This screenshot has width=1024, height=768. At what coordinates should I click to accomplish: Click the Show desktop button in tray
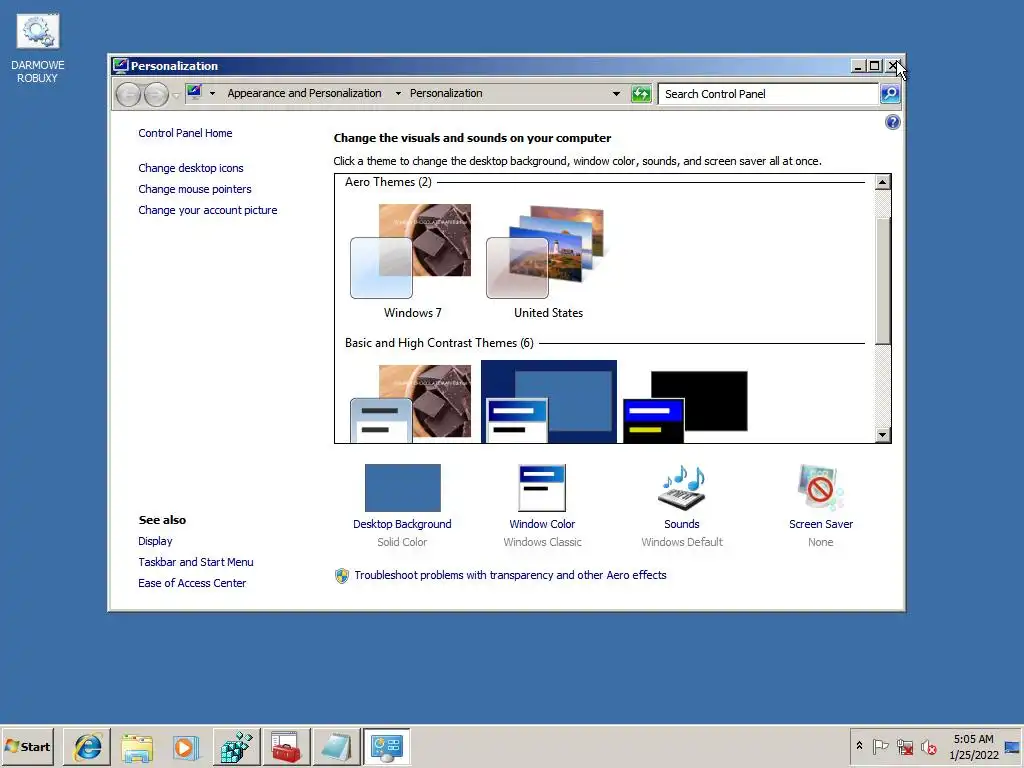point(1013,746)
